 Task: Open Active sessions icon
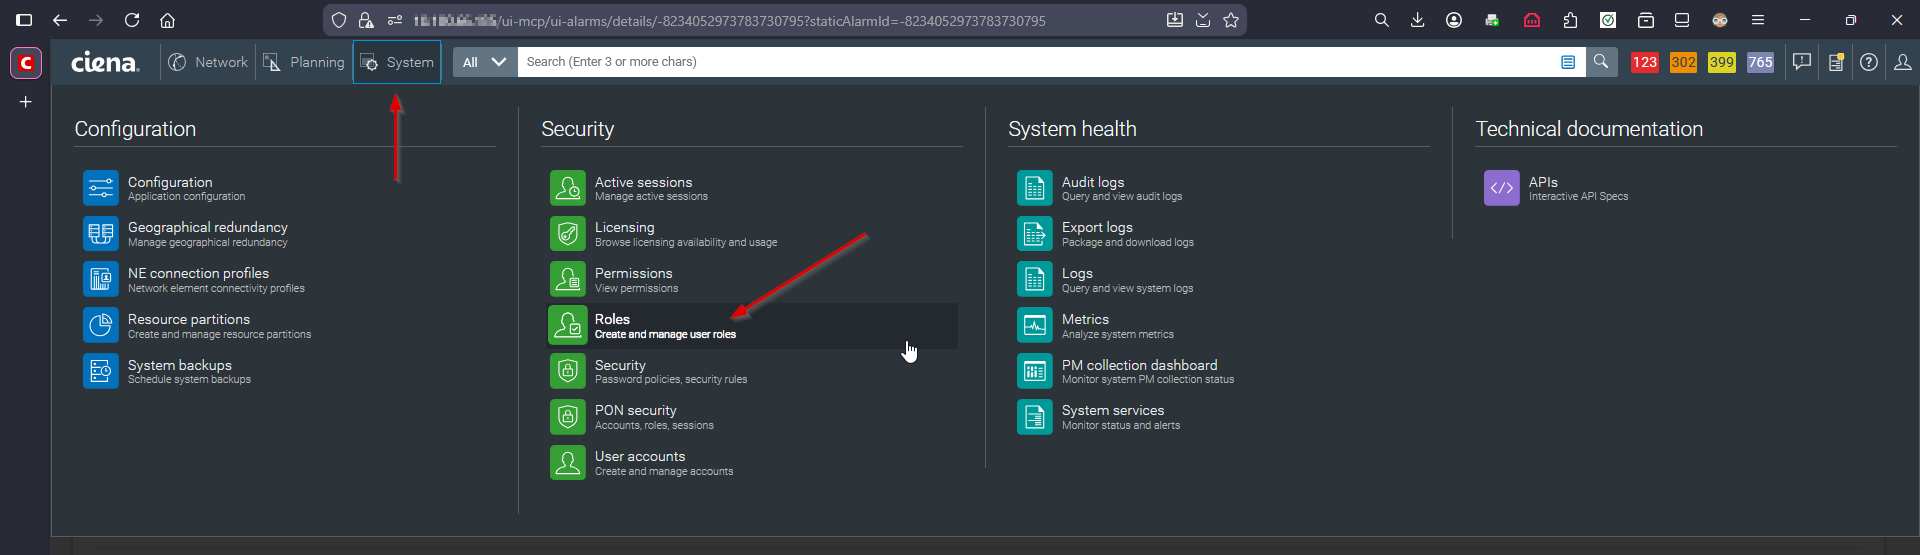tap(568, 188)
